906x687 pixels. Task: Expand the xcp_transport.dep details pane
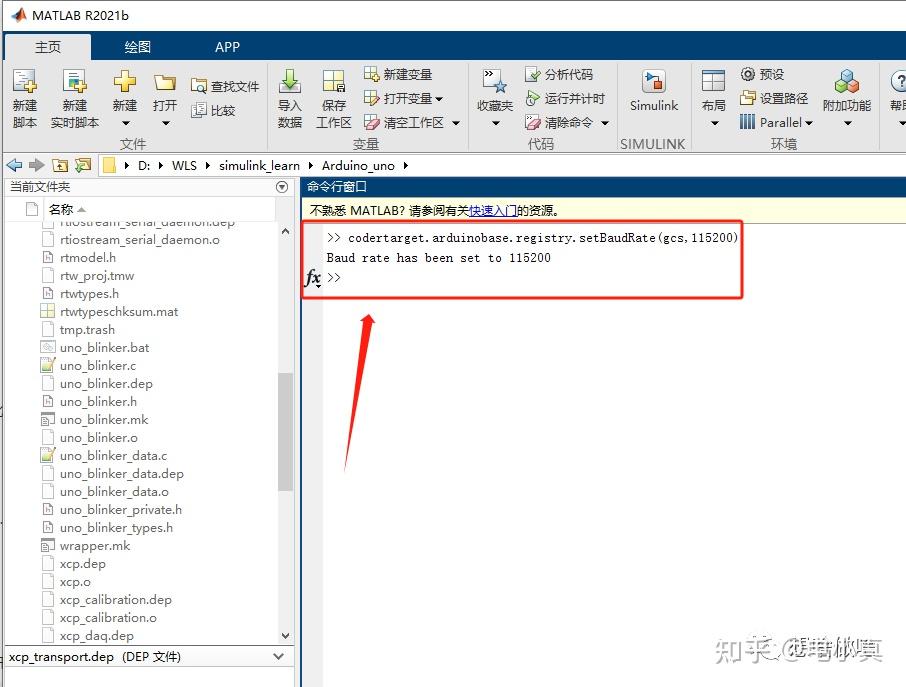279,657
